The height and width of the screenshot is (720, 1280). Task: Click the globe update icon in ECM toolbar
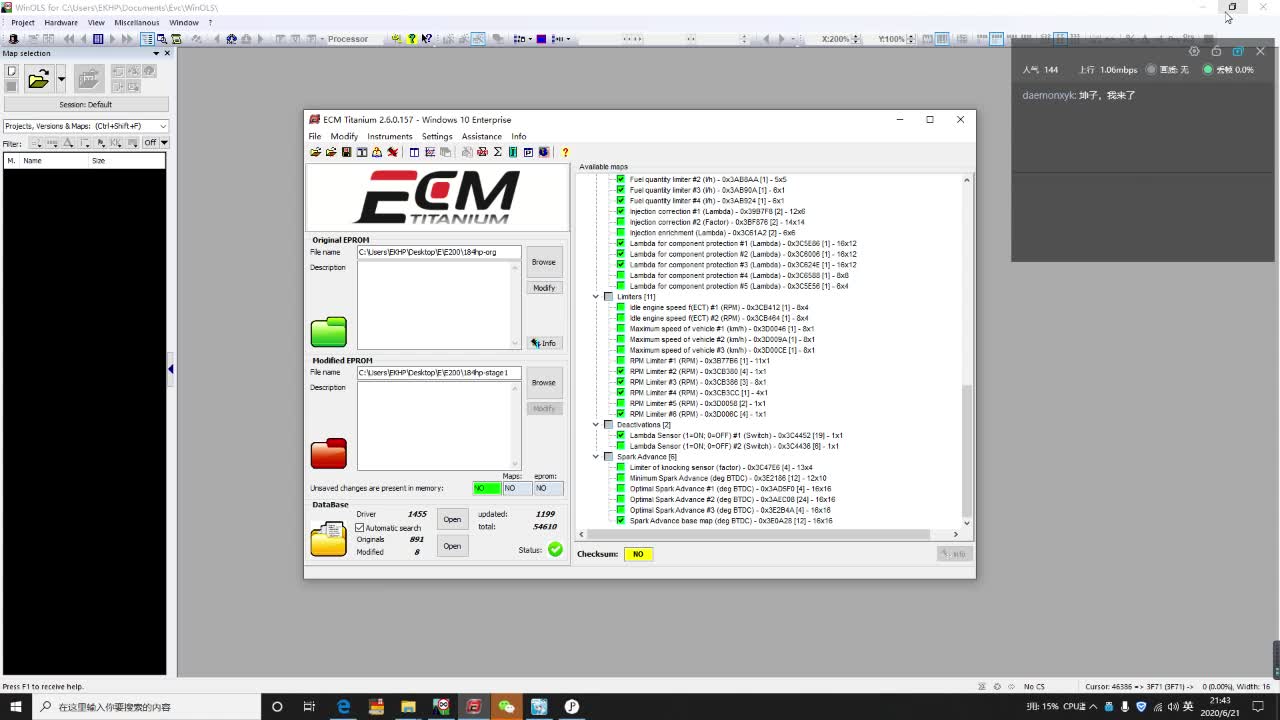[544, 152]
